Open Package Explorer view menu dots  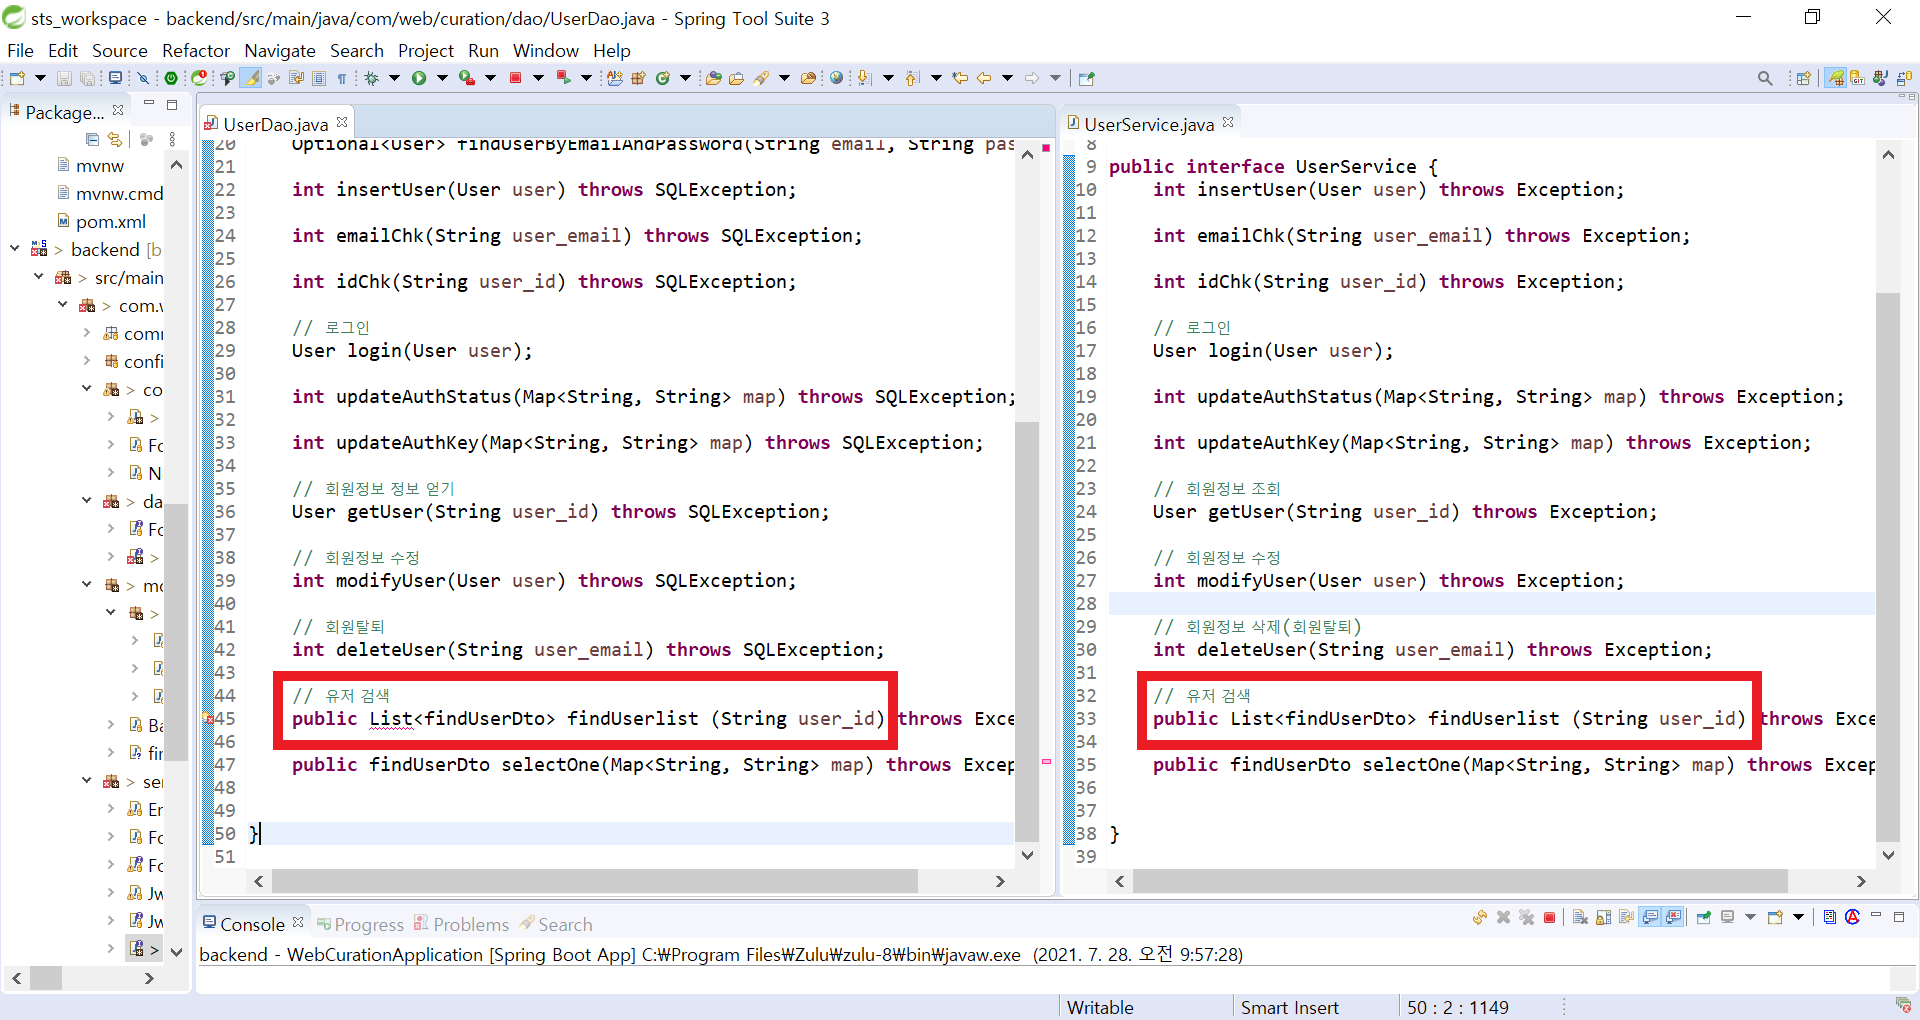pos(172,139)
